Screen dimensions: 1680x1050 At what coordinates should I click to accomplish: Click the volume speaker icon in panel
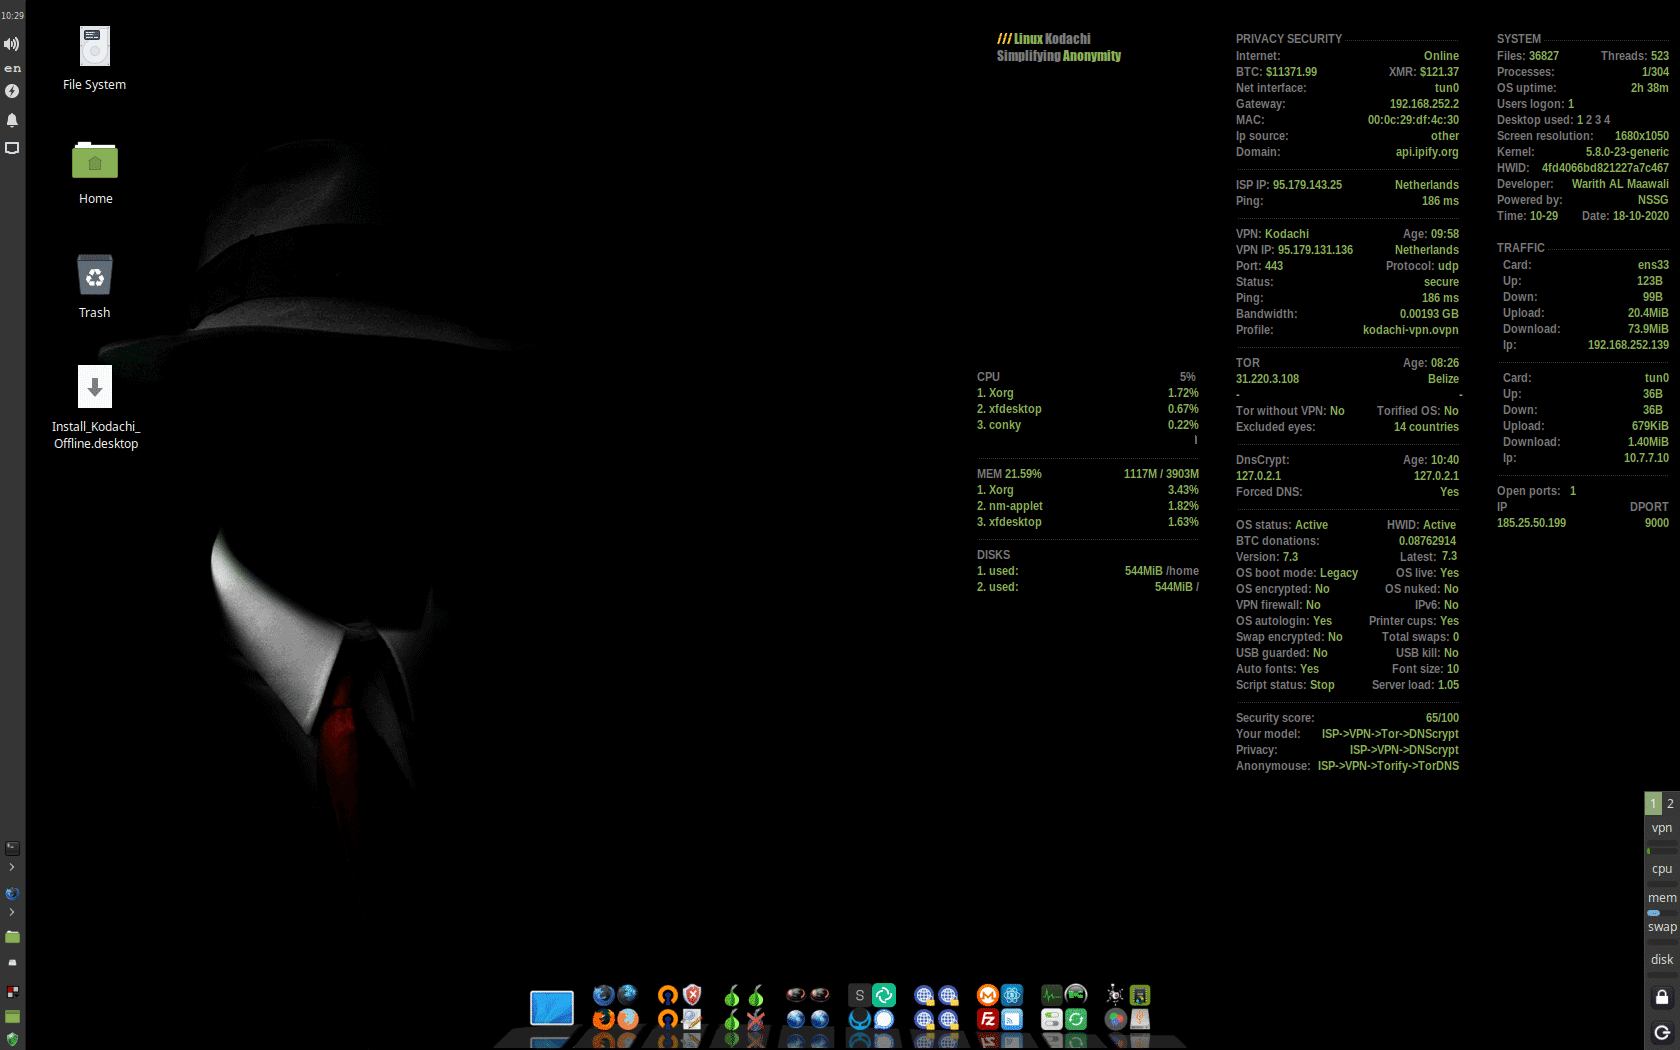pyautogui.click(x=12, y=44)
